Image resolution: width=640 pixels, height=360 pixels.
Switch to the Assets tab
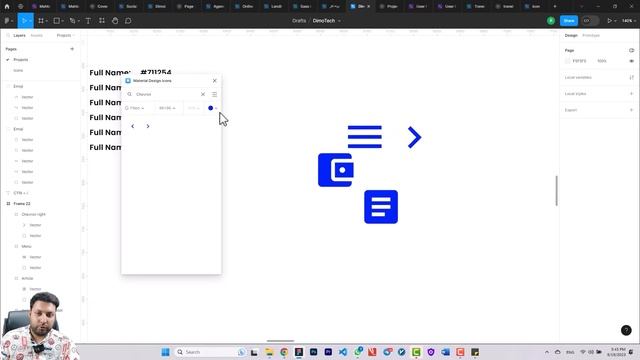[36, 36]
